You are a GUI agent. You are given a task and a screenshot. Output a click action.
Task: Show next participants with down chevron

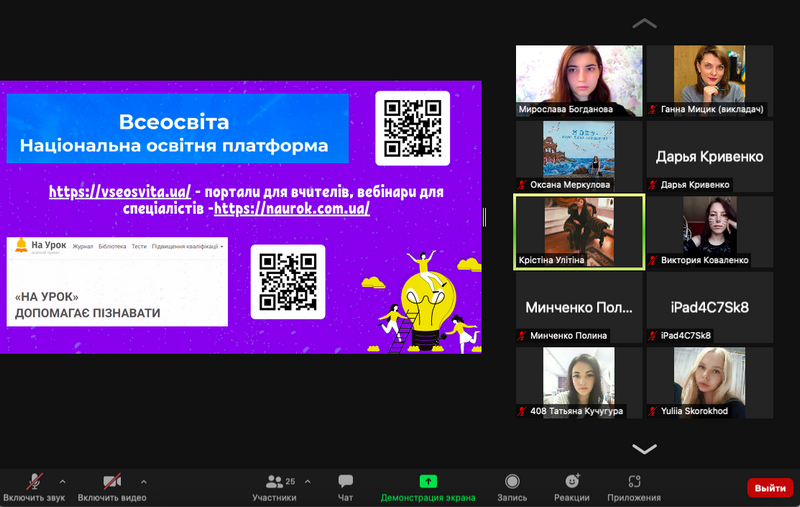coord(644,449)
